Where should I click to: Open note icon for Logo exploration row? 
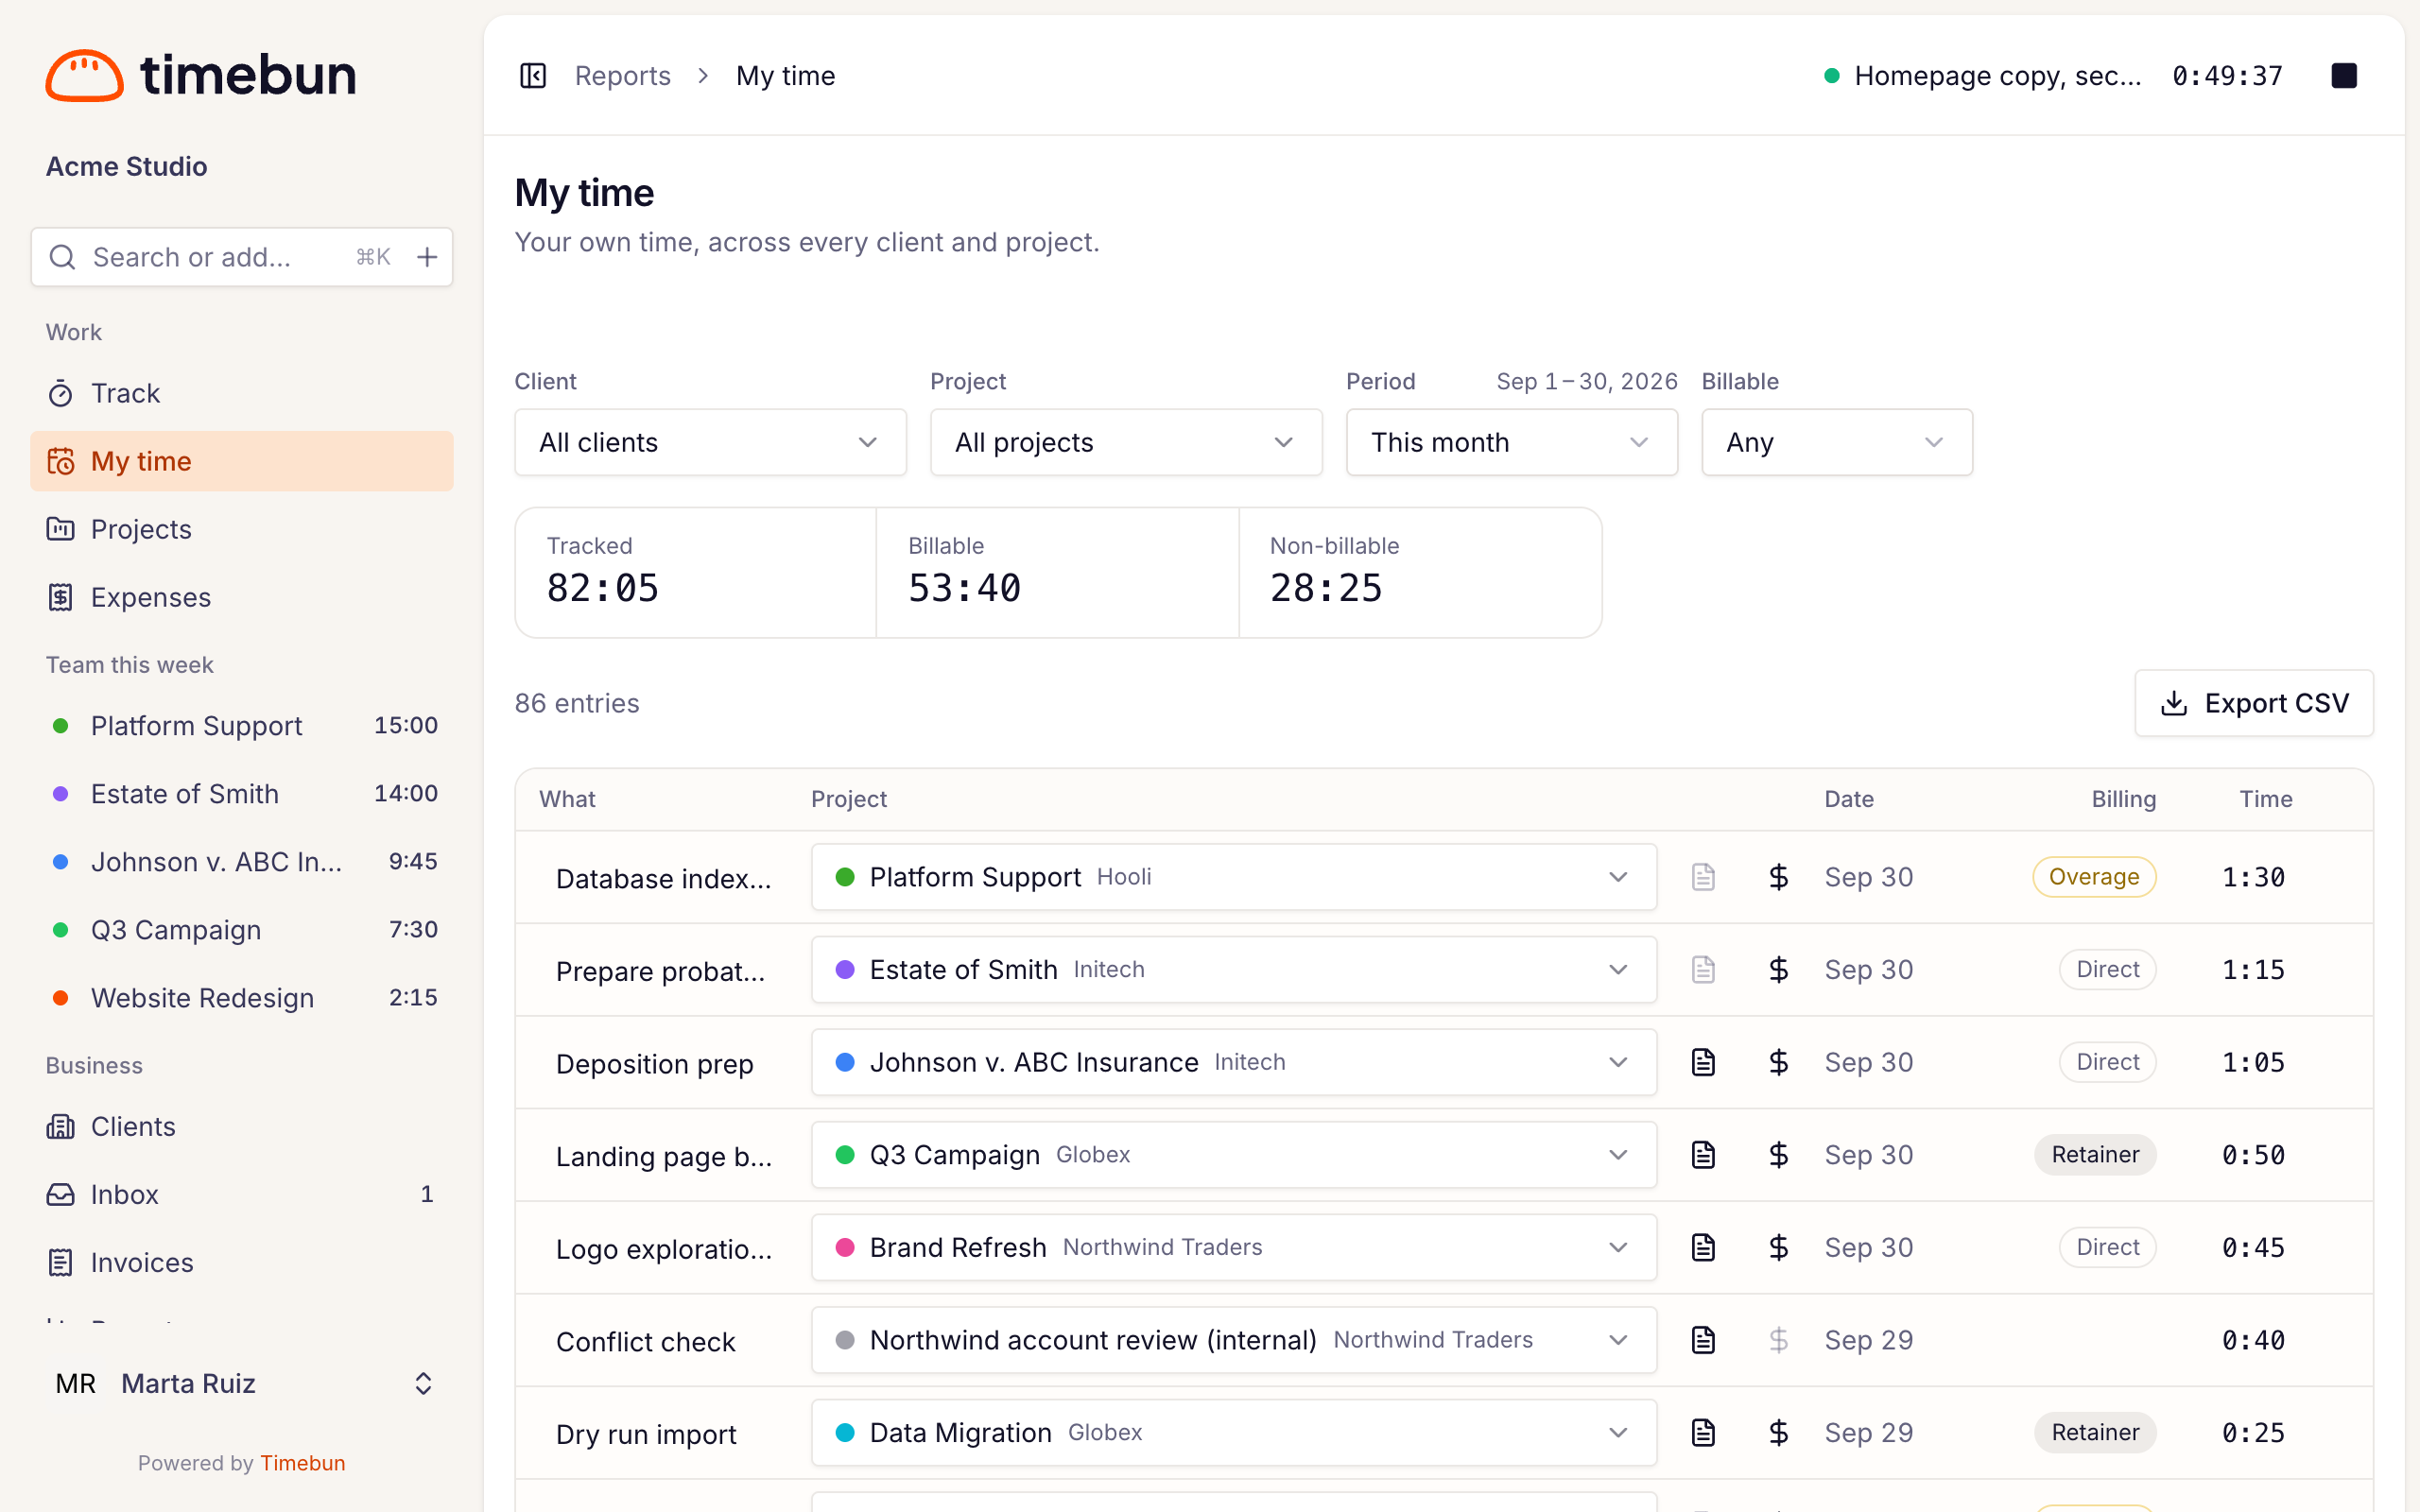tap(1703, 1247)
